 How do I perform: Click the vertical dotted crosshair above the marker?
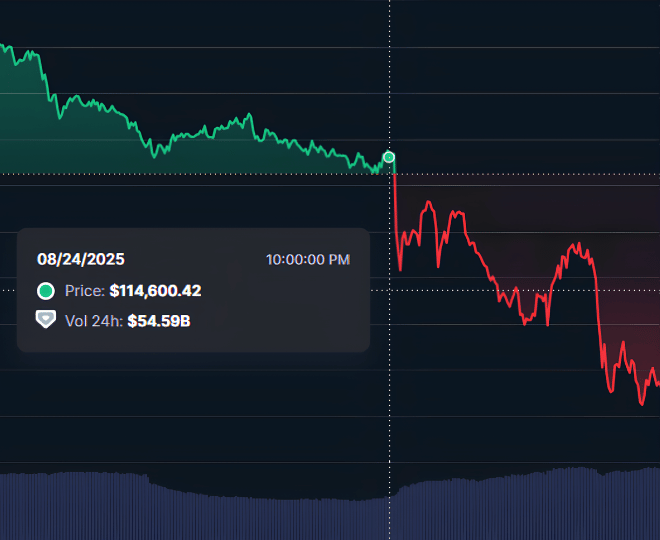pyautogui.click(x=389, y=80)
